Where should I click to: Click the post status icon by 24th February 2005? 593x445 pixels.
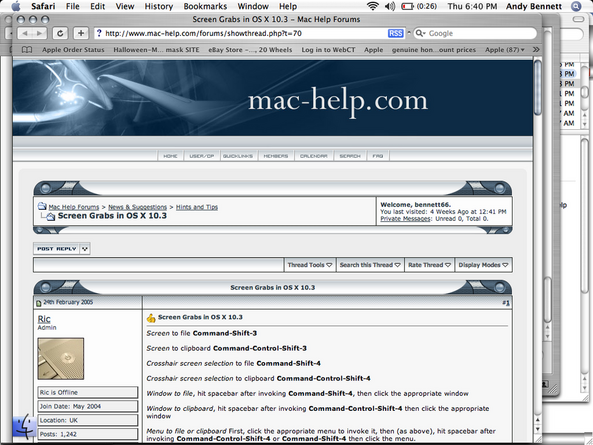point(39,303)
